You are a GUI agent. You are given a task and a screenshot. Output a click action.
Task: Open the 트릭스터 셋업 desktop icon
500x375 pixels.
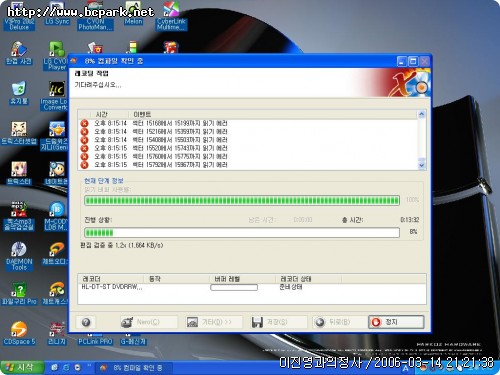pos(19,133)
